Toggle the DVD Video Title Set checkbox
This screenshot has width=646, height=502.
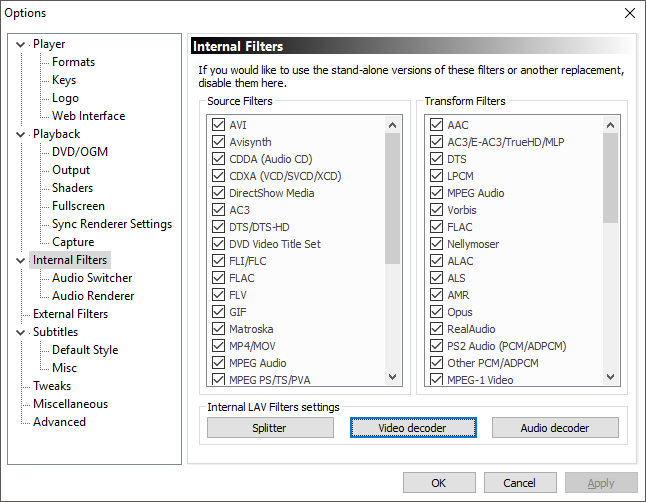tap(218, 244)
